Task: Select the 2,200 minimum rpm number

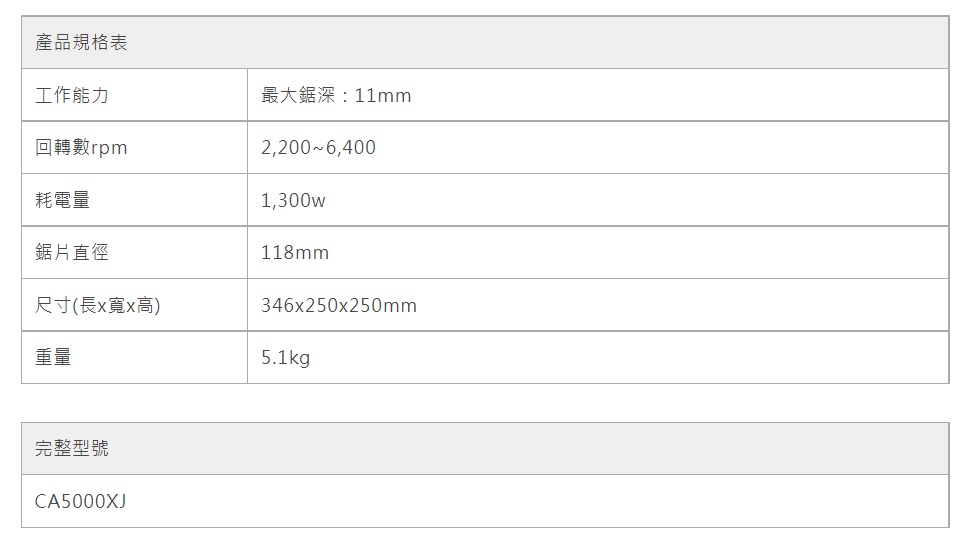Action: pos(285,148)
